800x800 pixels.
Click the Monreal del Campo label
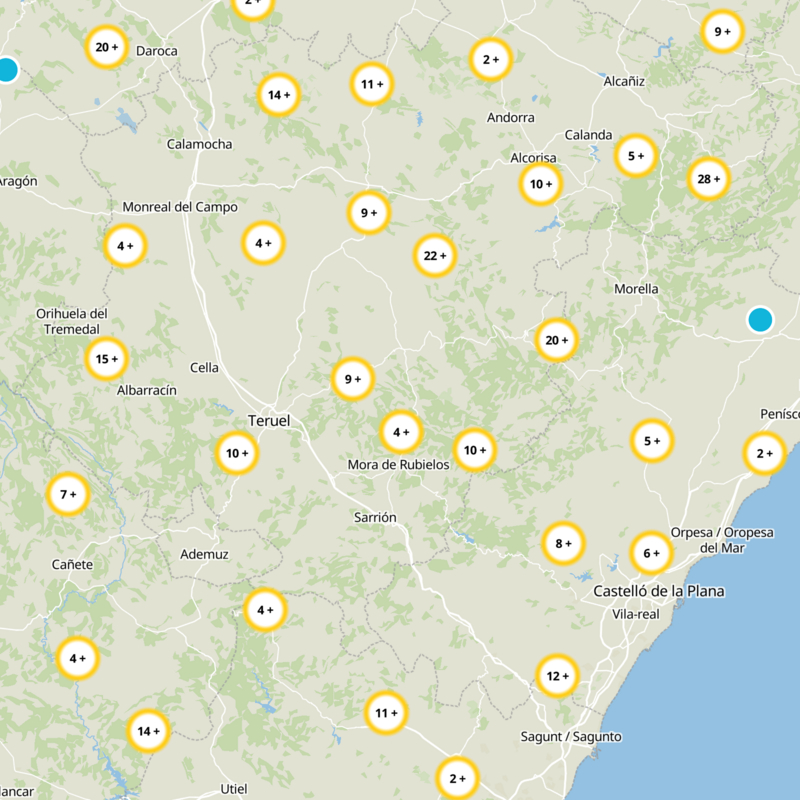[180, 207]
